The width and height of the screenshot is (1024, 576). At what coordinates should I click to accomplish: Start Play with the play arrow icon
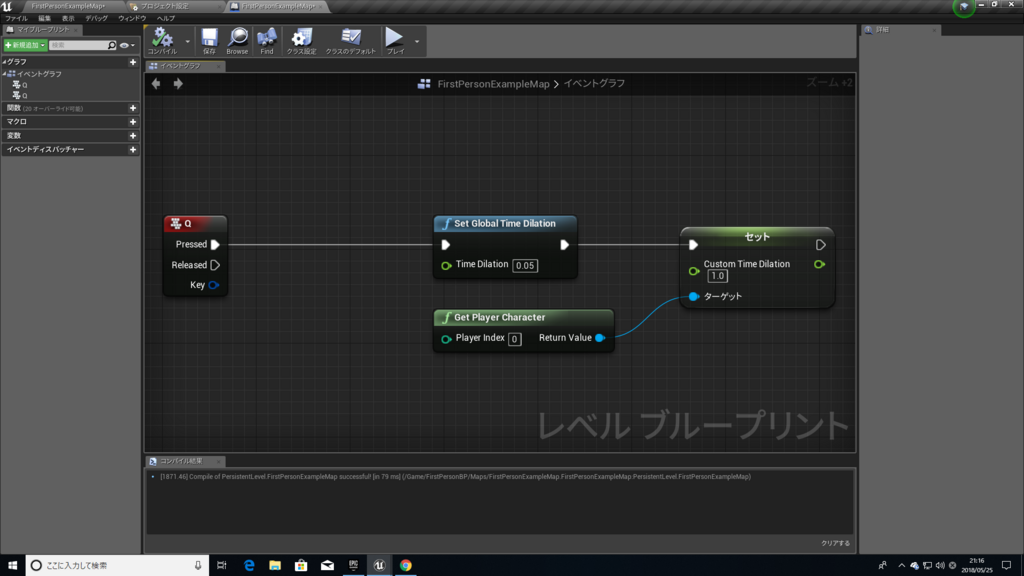(x=394, y=37)
